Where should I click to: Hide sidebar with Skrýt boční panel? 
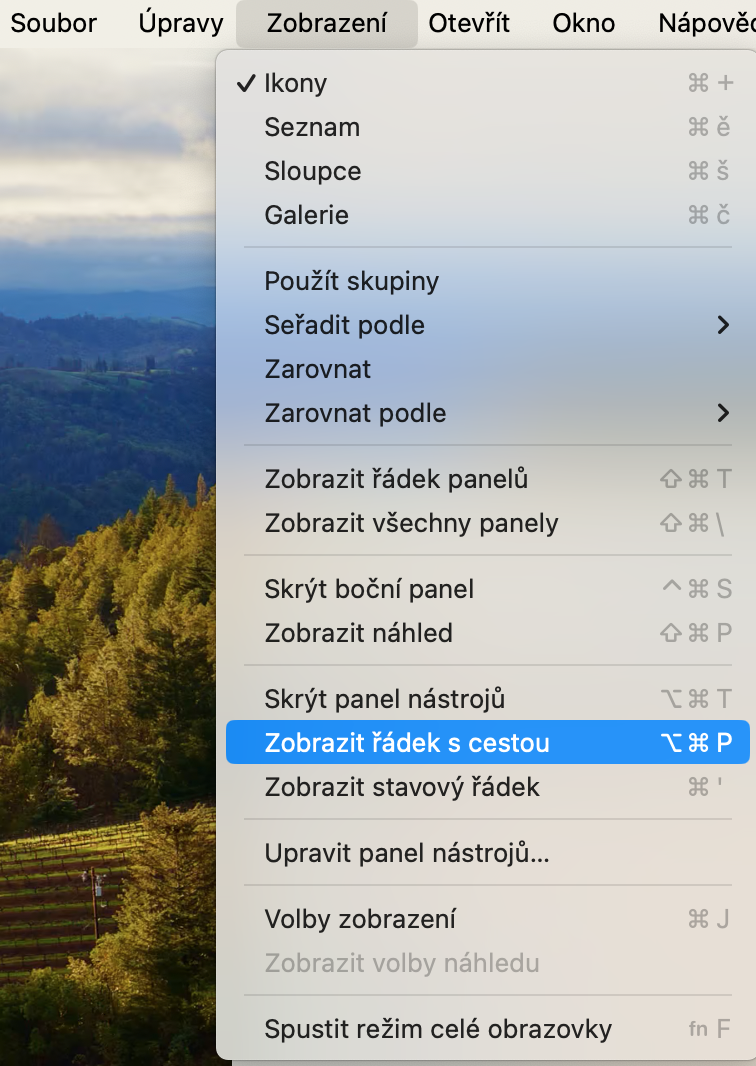coord(369,589)
